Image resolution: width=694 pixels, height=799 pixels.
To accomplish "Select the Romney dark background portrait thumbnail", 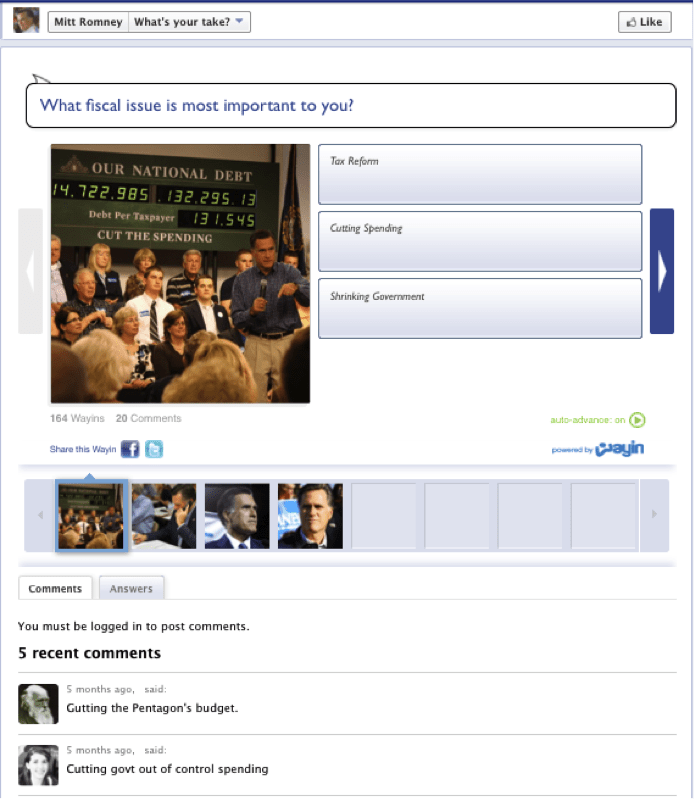I will (x=237, y=516).
